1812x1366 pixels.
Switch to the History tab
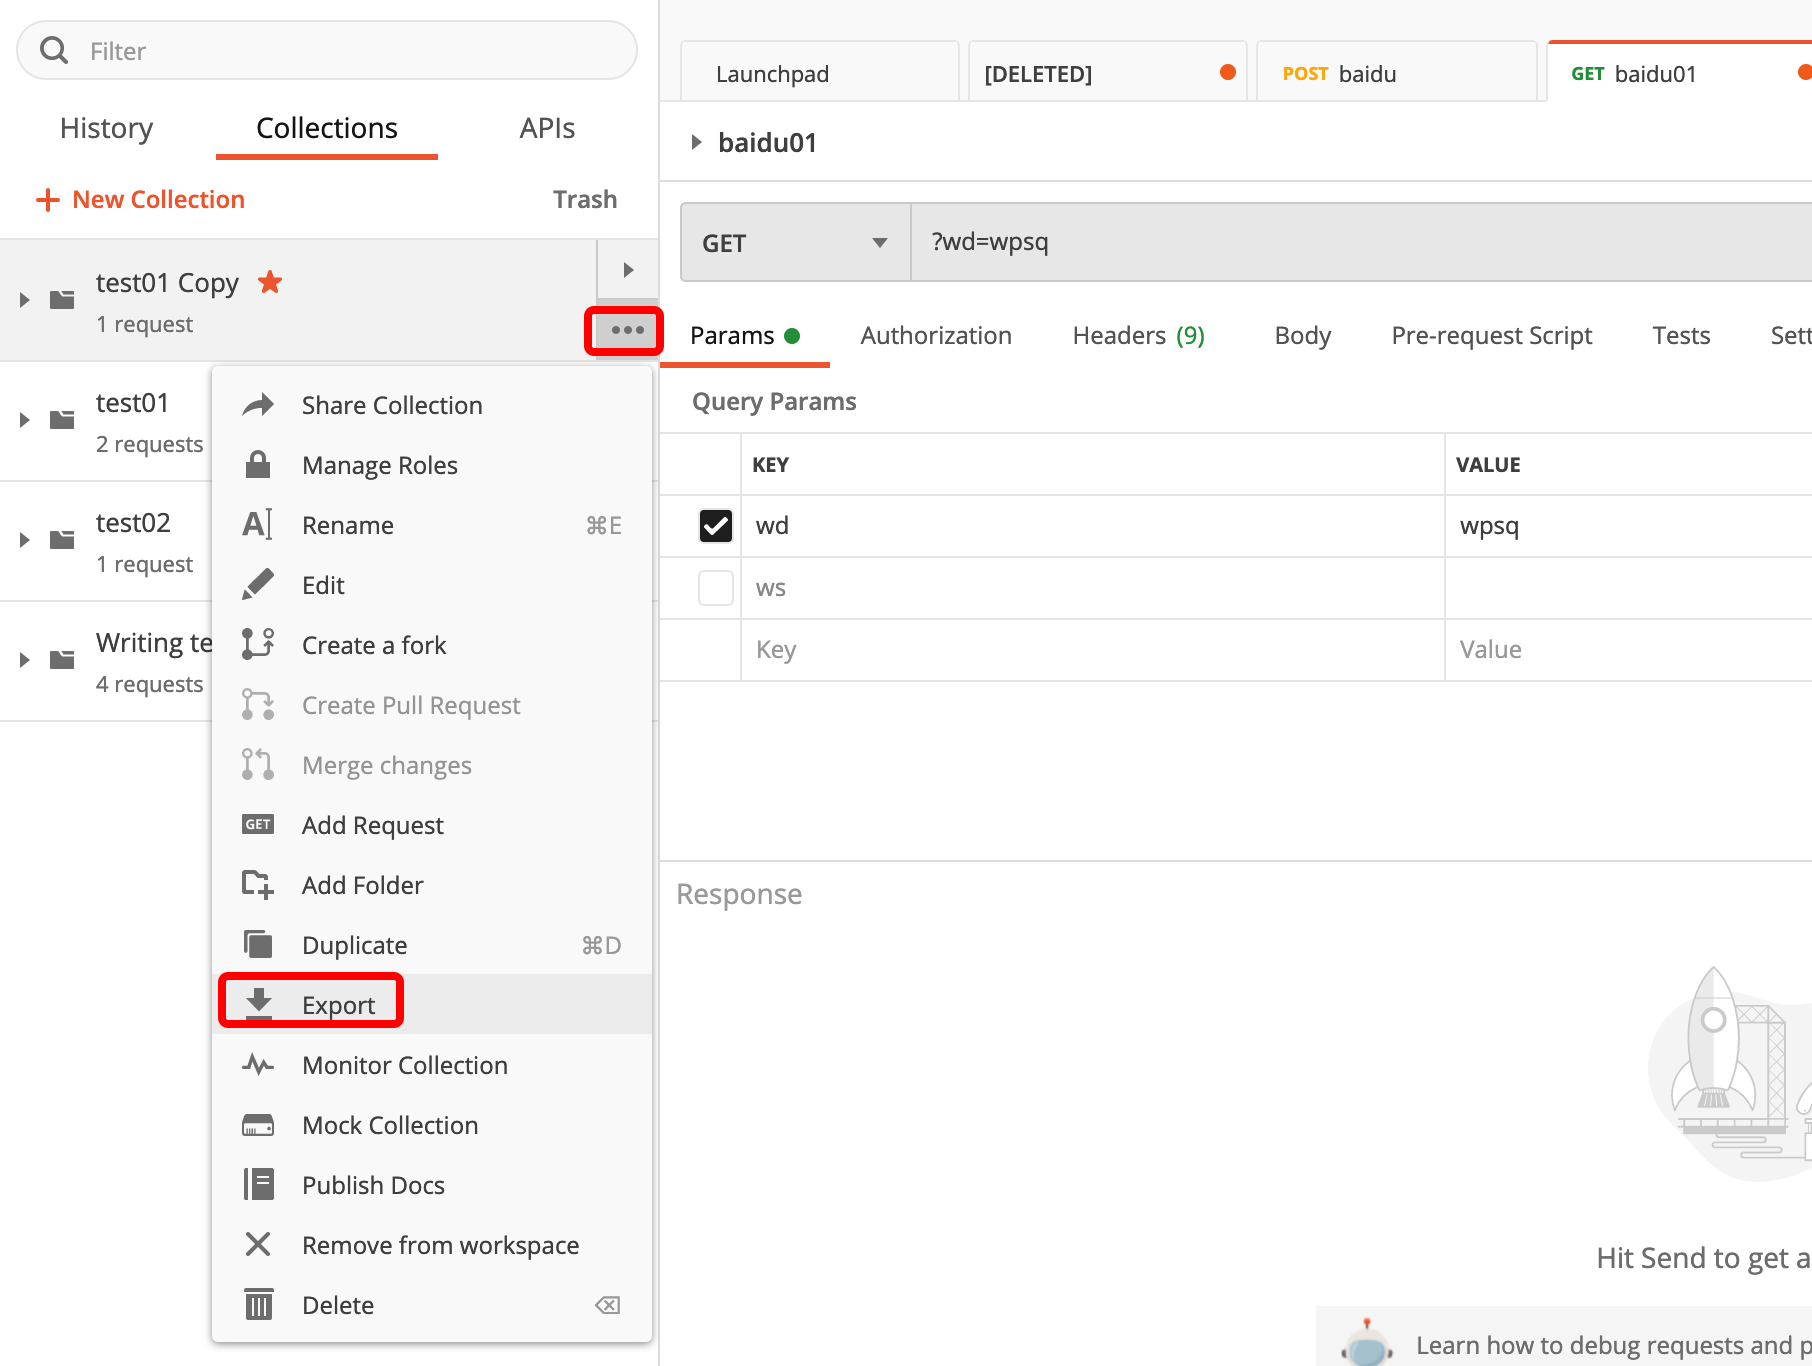[x=106, y=128]
